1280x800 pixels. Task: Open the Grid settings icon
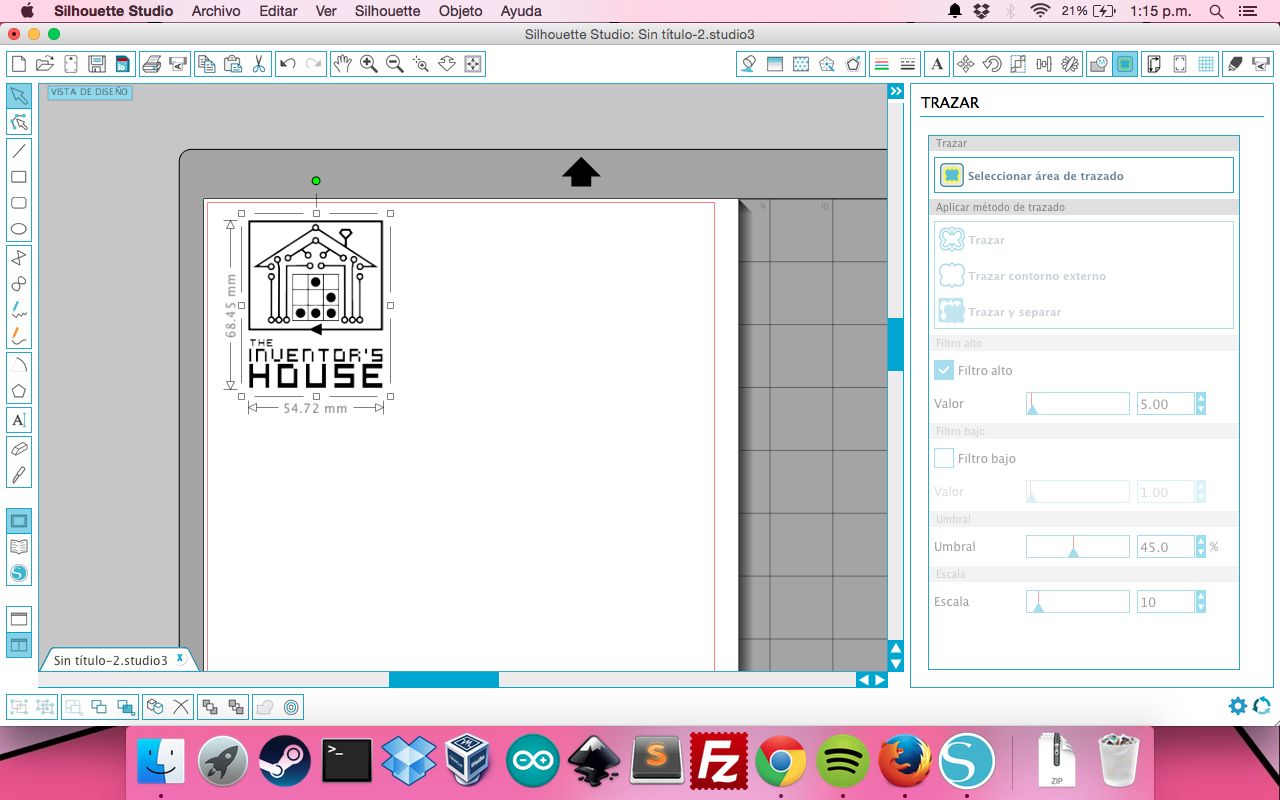(1206, 64)
